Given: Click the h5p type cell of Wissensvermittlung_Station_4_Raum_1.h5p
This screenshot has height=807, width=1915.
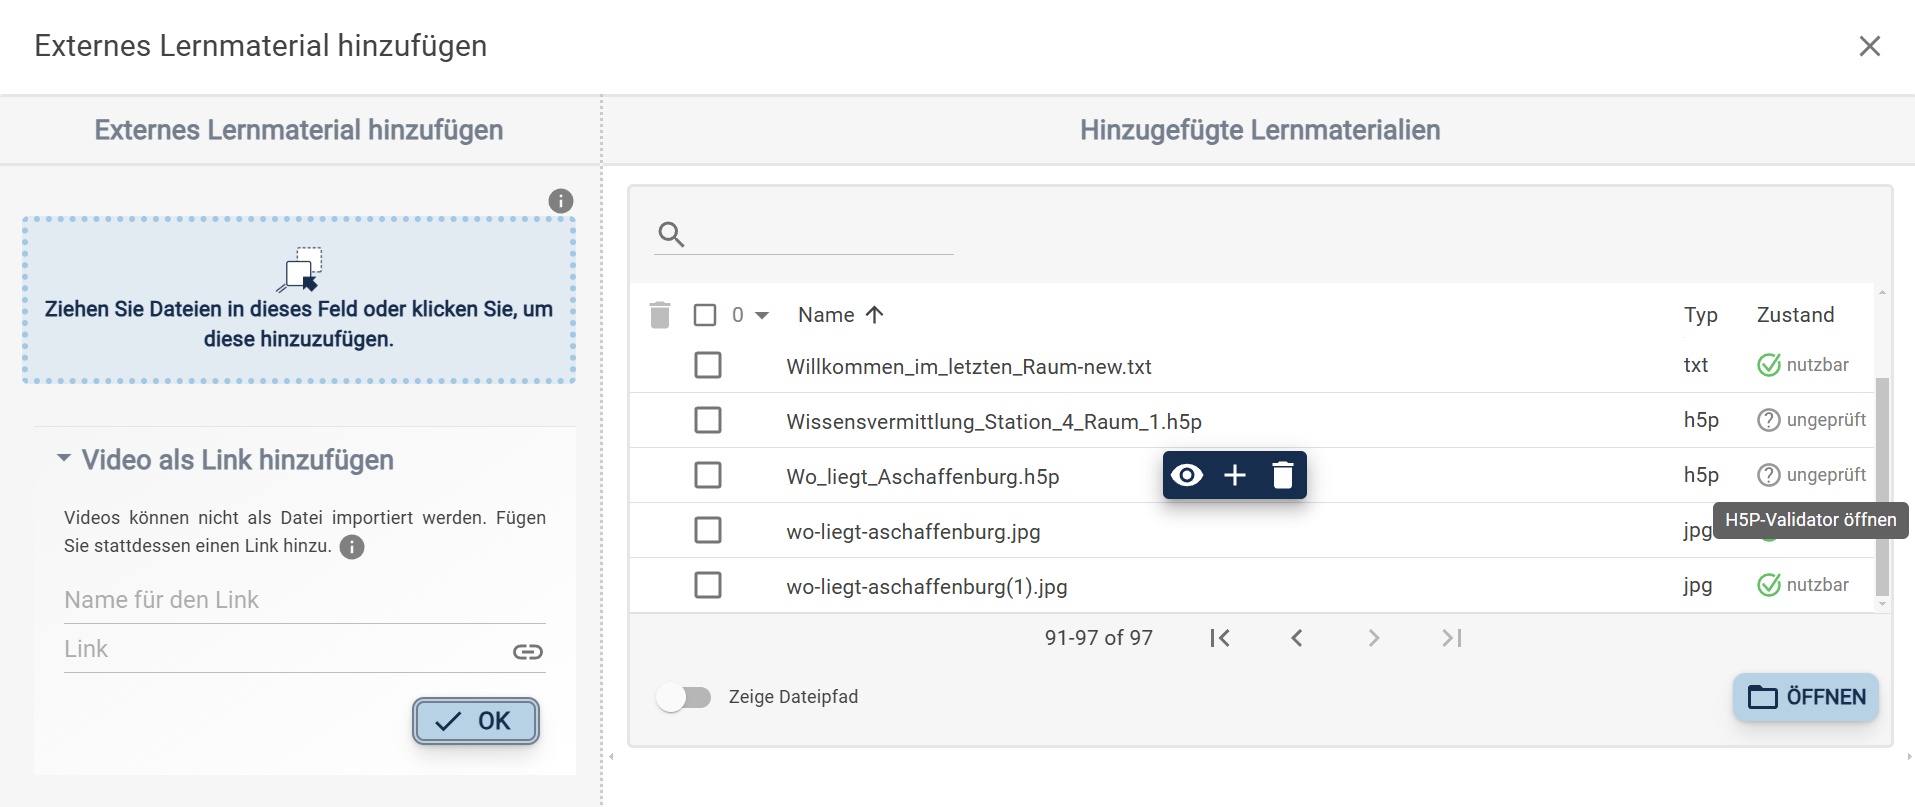Looking at the screenshot, I should click(1701, 420).
